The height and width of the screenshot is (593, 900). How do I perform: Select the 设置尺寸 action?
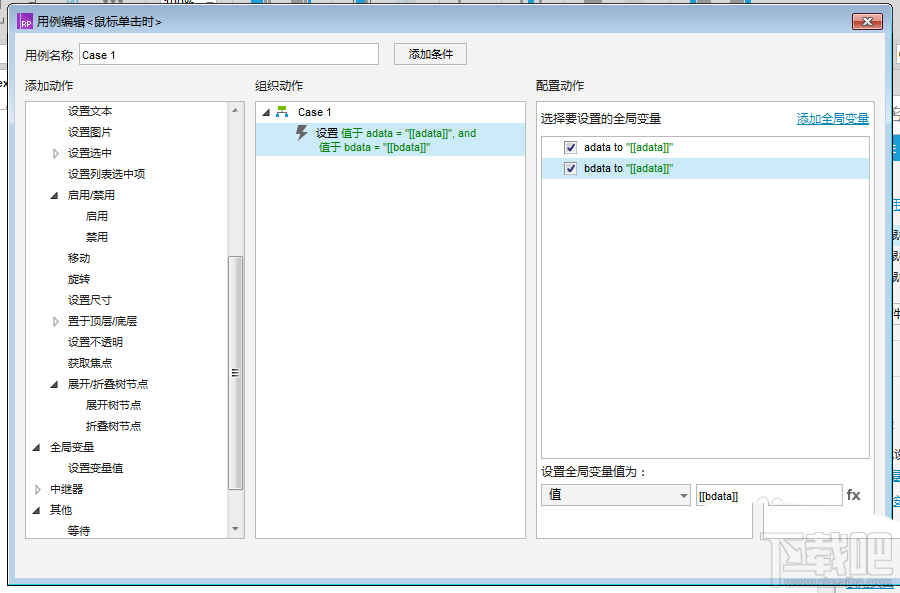tap(90, 300)
